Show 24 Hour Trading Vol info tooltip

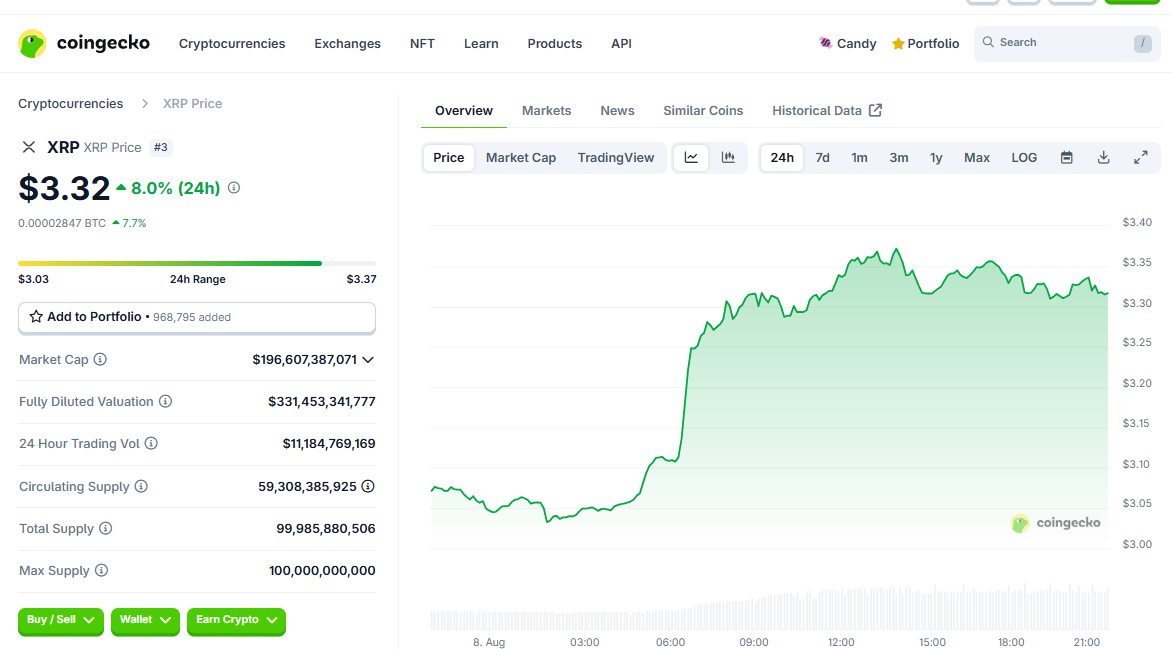(151, 443)
